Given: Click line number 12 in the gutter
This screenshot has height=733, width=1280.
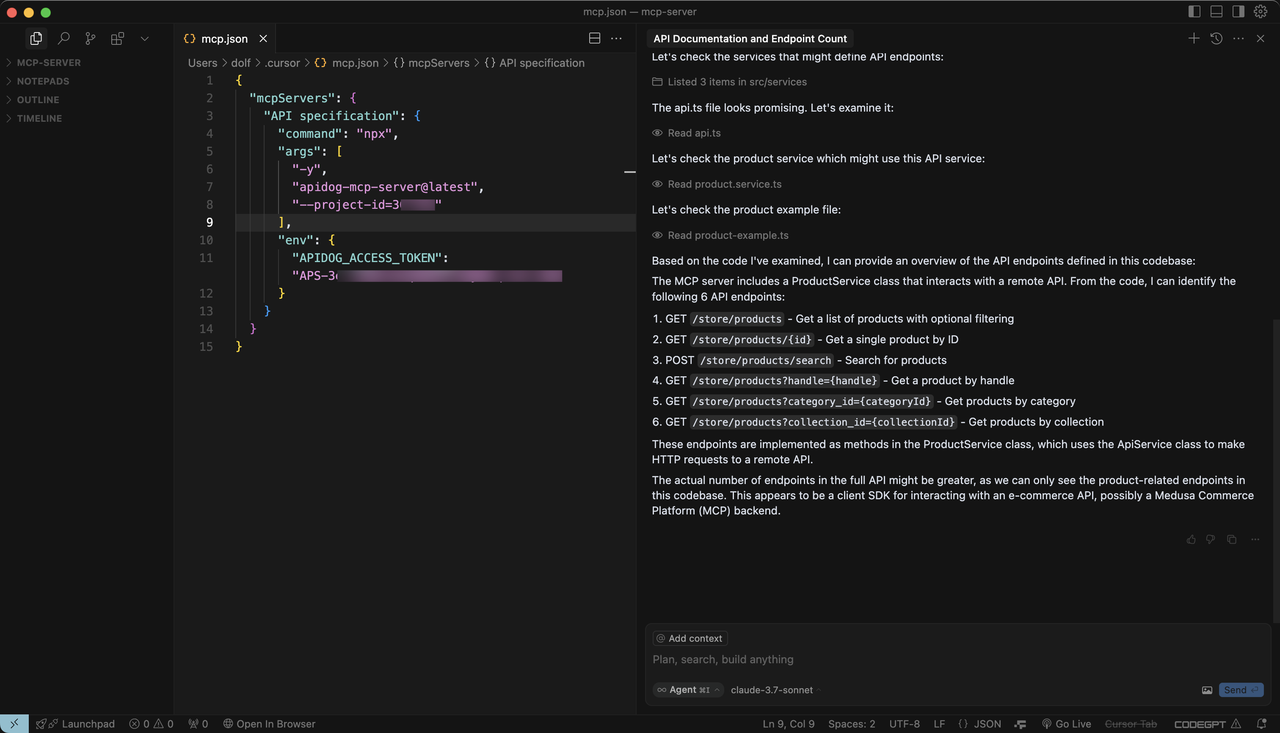Looking at the screenshot, I should [x=206, y=293].
